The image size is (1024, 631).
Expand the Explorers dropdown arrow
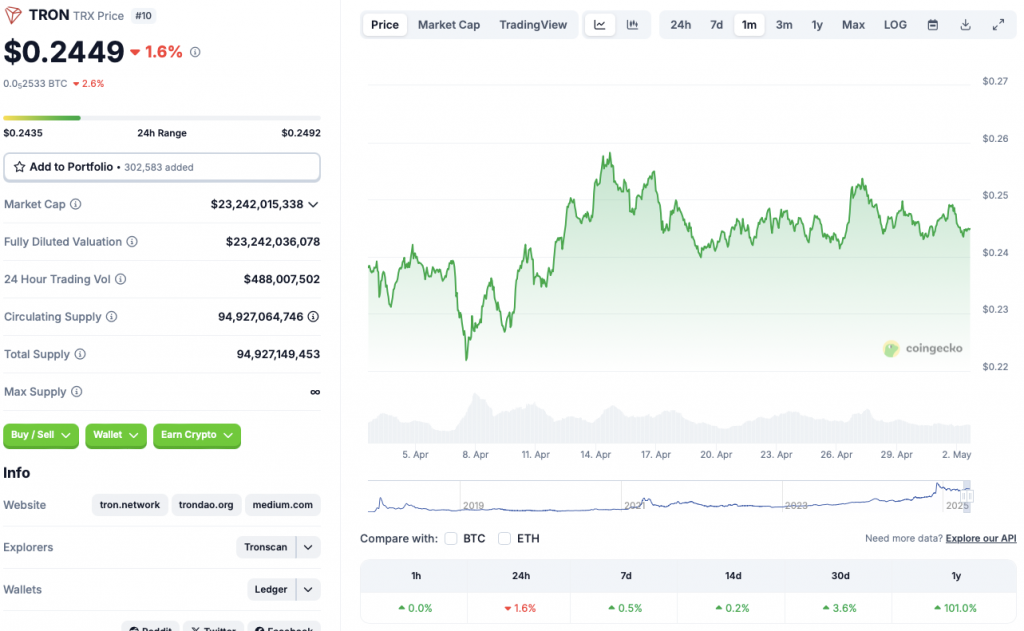pos(308,547)
